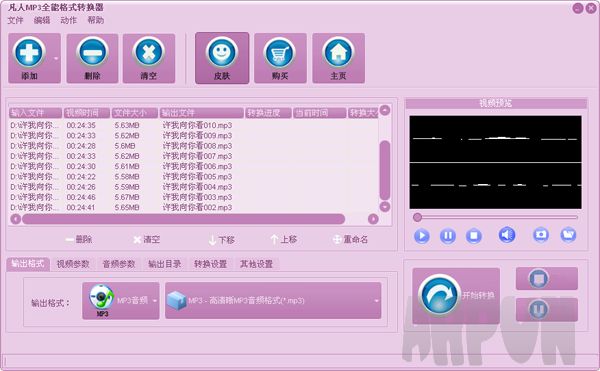Click the 删除 toolbar minus icon
Viewport: 600px width, 371px height.
tap(92, 52)
